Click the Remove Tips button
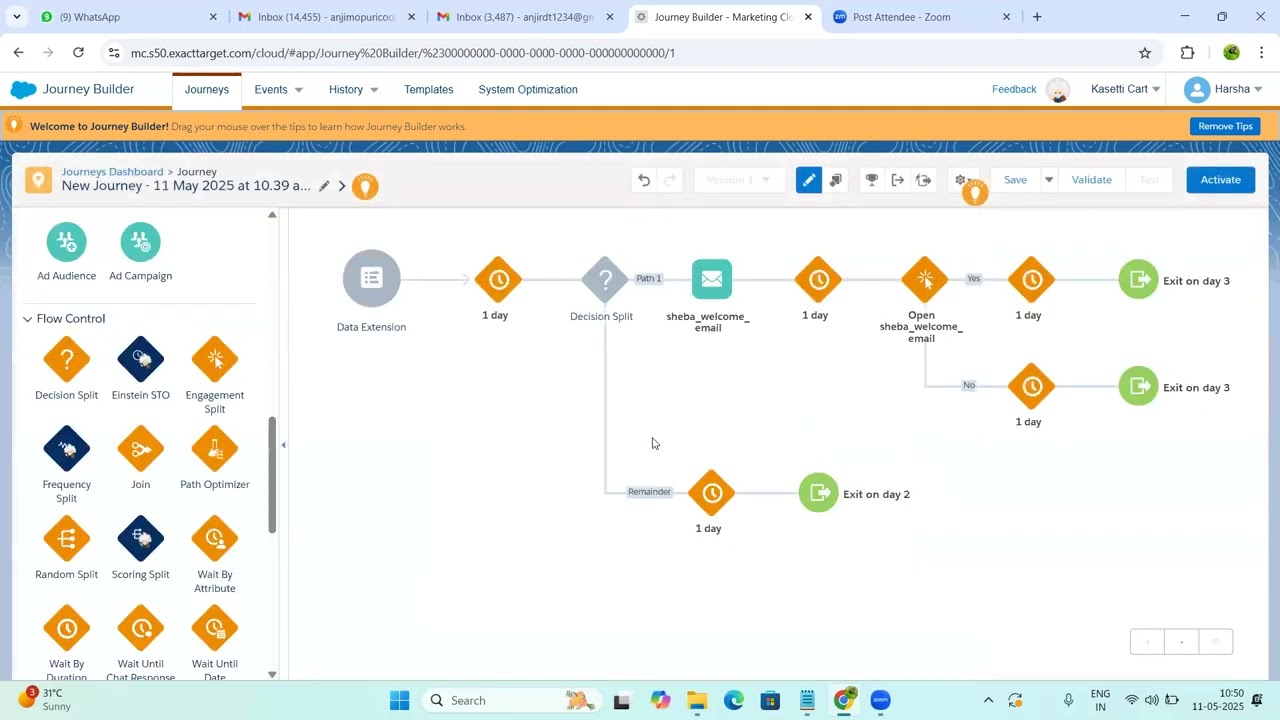The image size is (1280, 720). coord(1225,126)
